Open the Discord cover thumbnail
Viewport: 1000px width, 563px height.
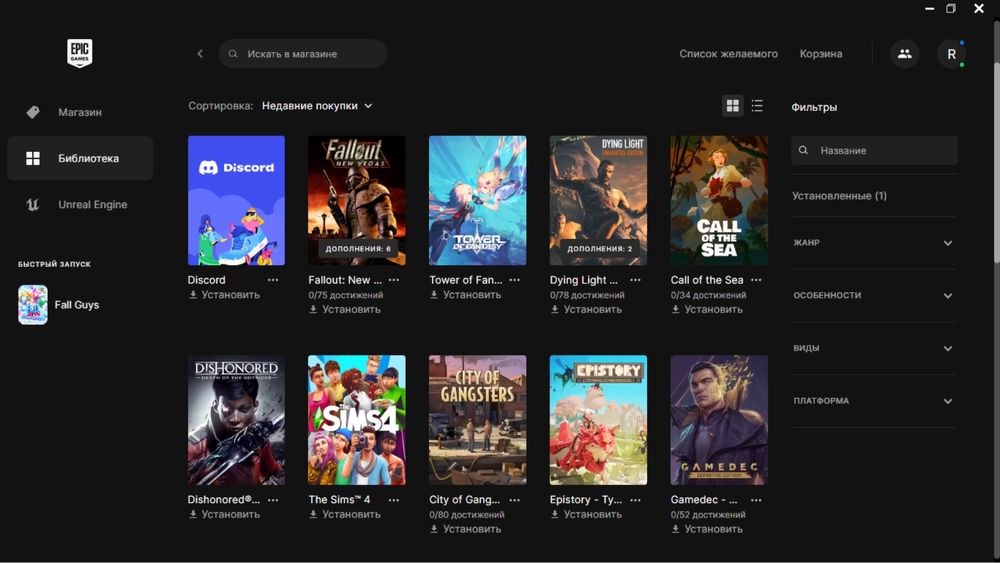point(236,200)
